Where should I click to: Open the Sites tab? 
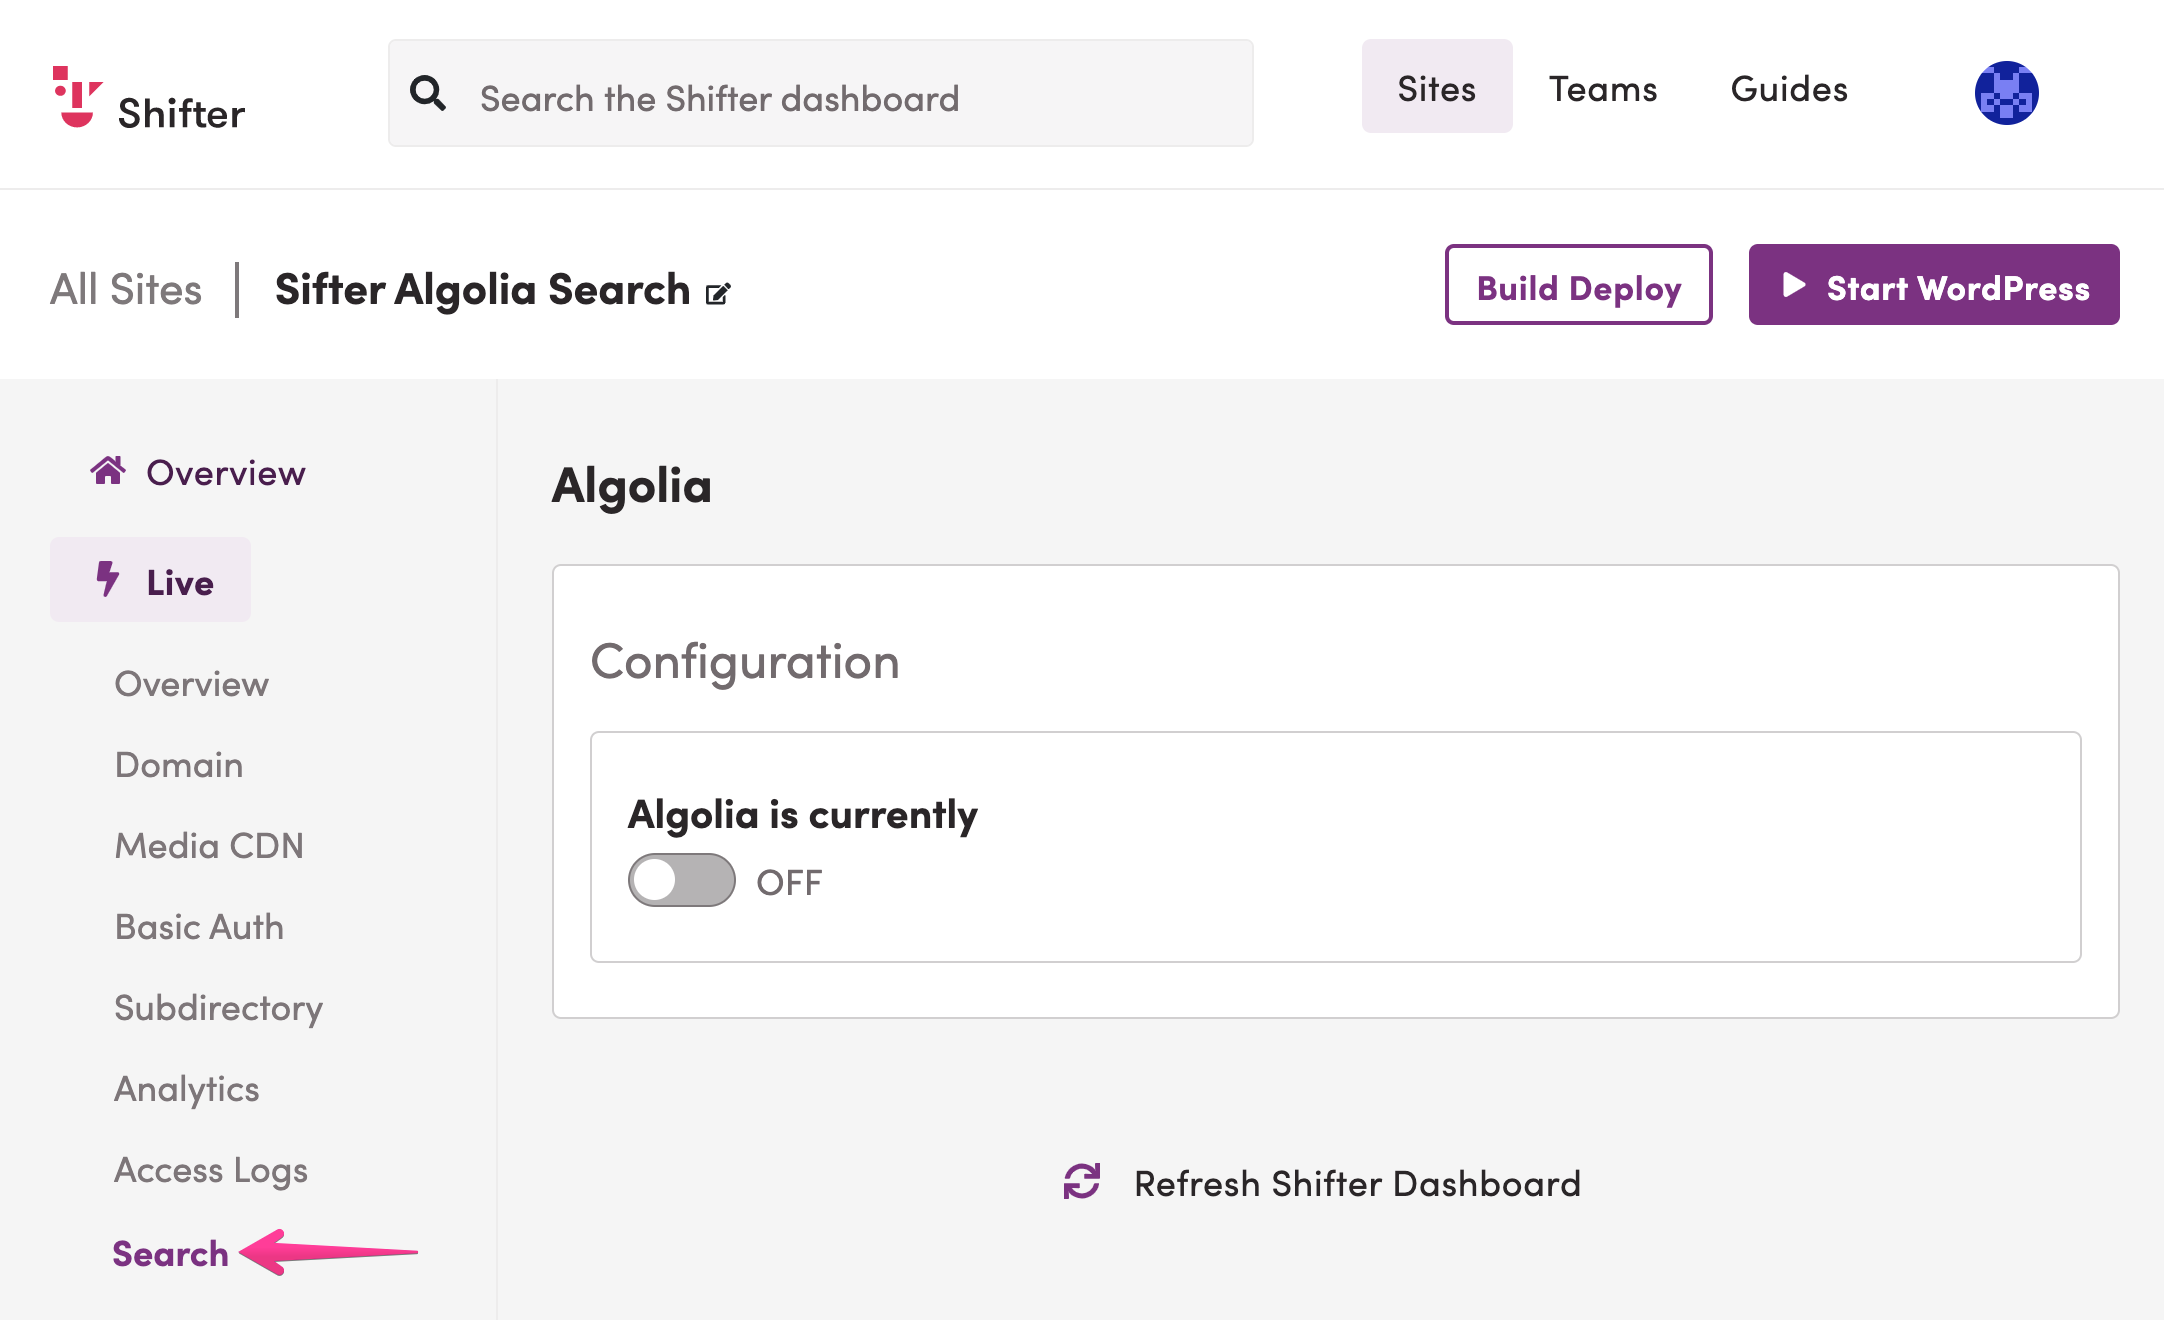click(1437, 87)
